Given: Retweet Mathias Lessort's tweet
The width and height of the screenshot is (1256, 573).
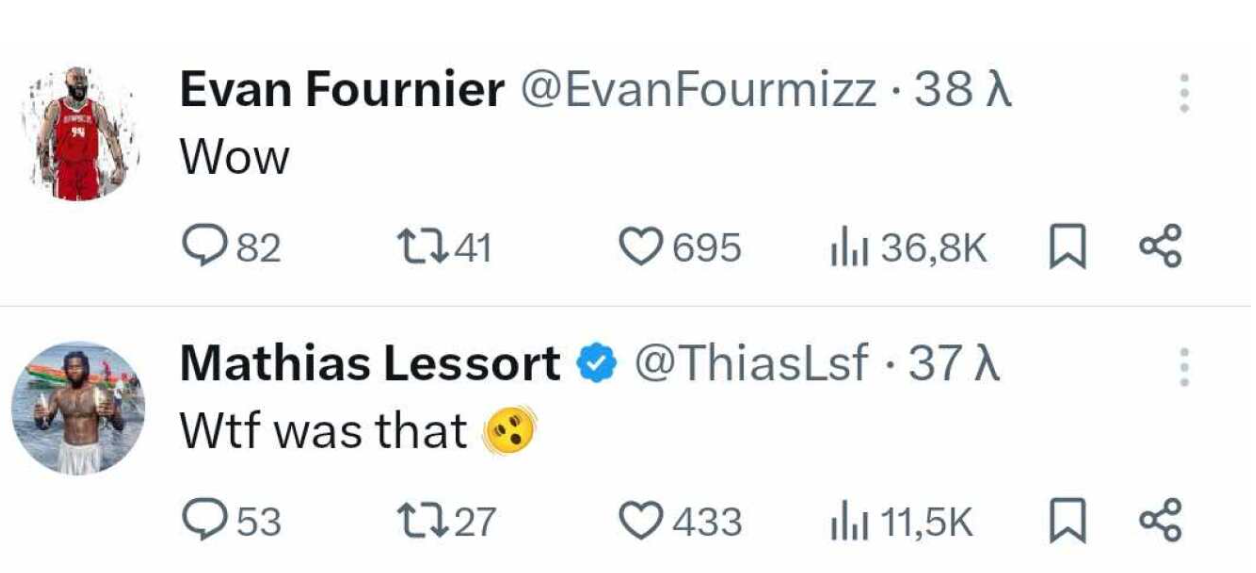Looking at the screenshot, I should click(414, 521).
